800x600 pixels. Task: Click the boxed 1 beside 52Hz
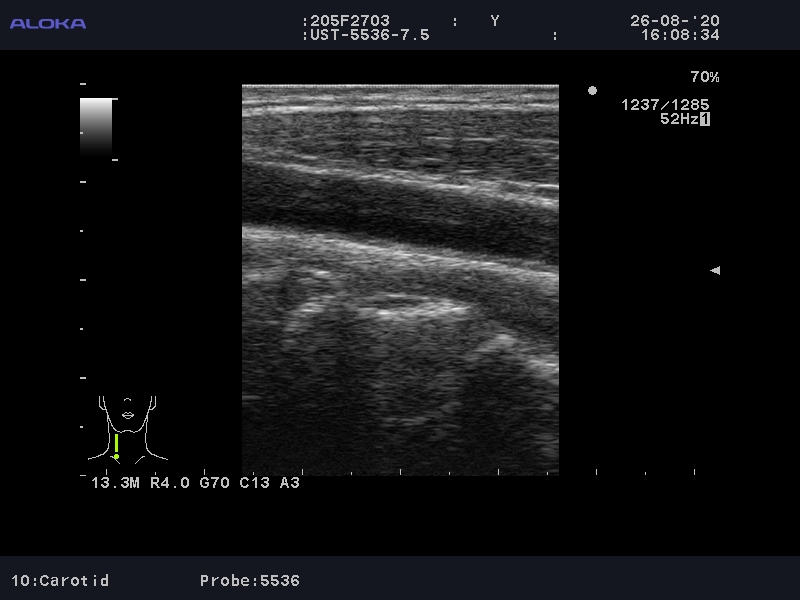point(705,119)
